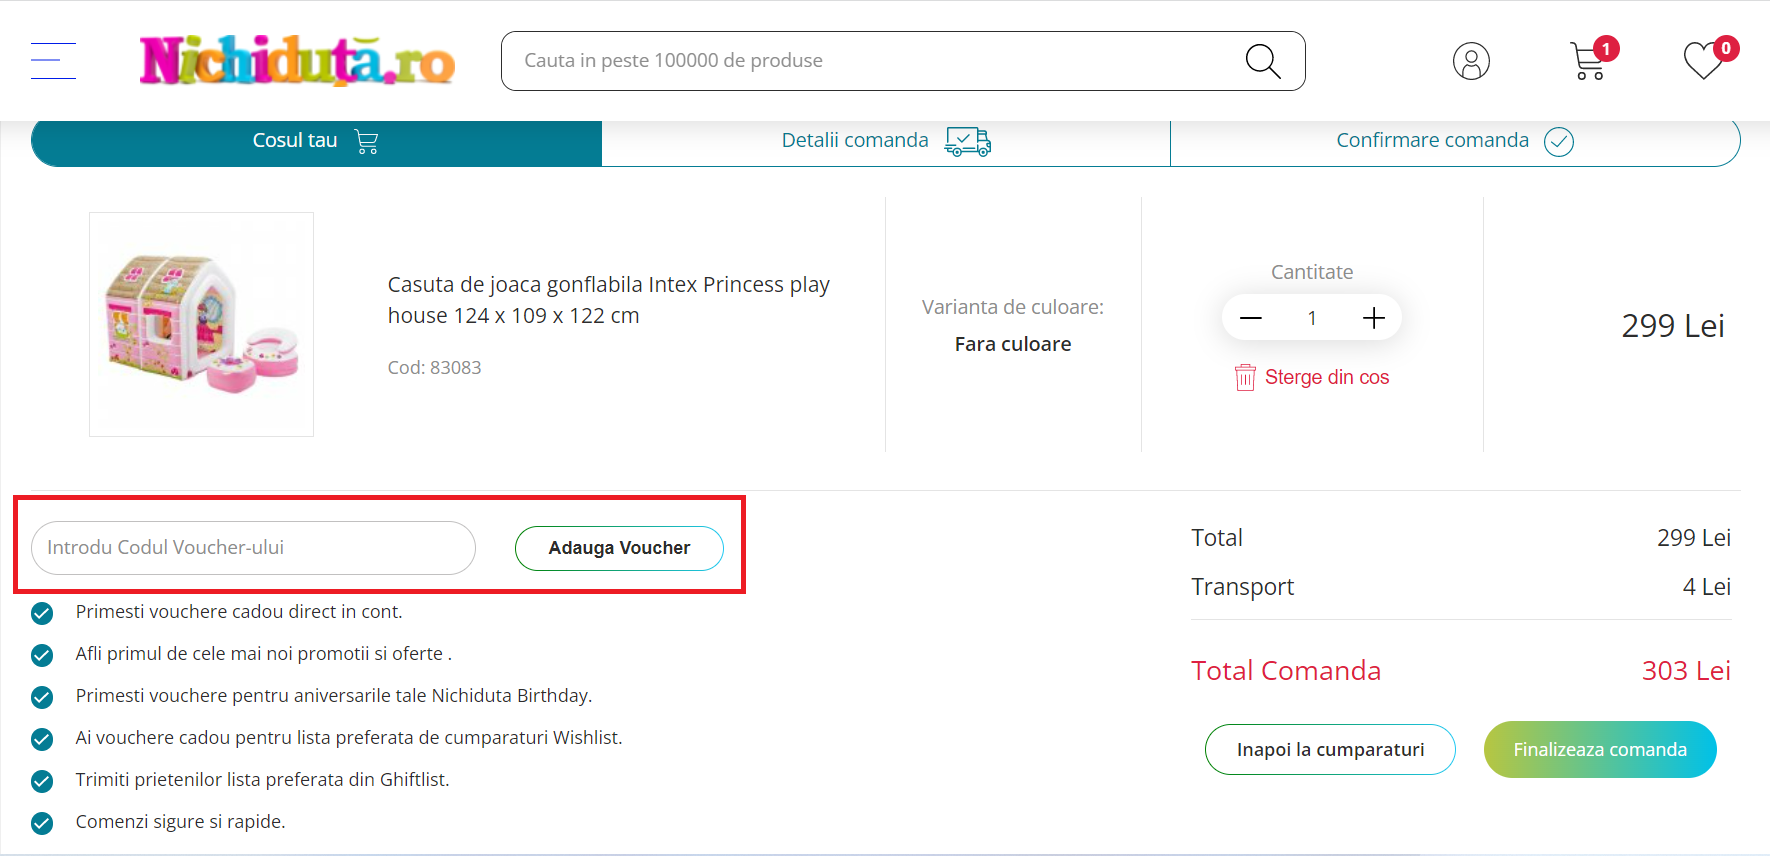Screen dimensions: 1770x856
Task: Open the hamburger menu icon
Action: (x=53, y=61)
